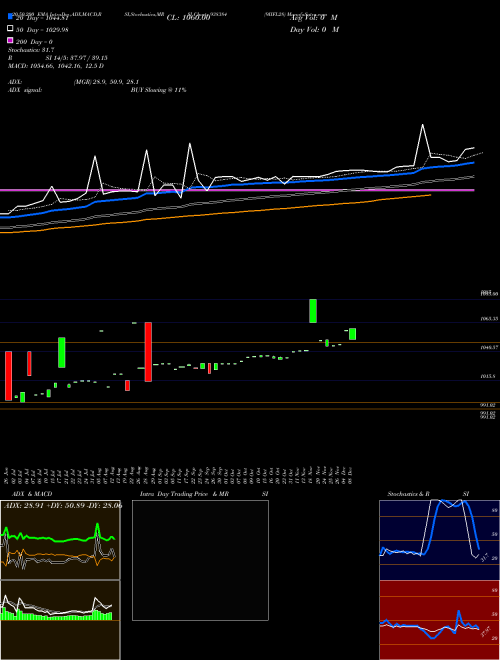Click the MACD histogram chart panel
The width and height of the screenshot is (500, 660).
60,620
